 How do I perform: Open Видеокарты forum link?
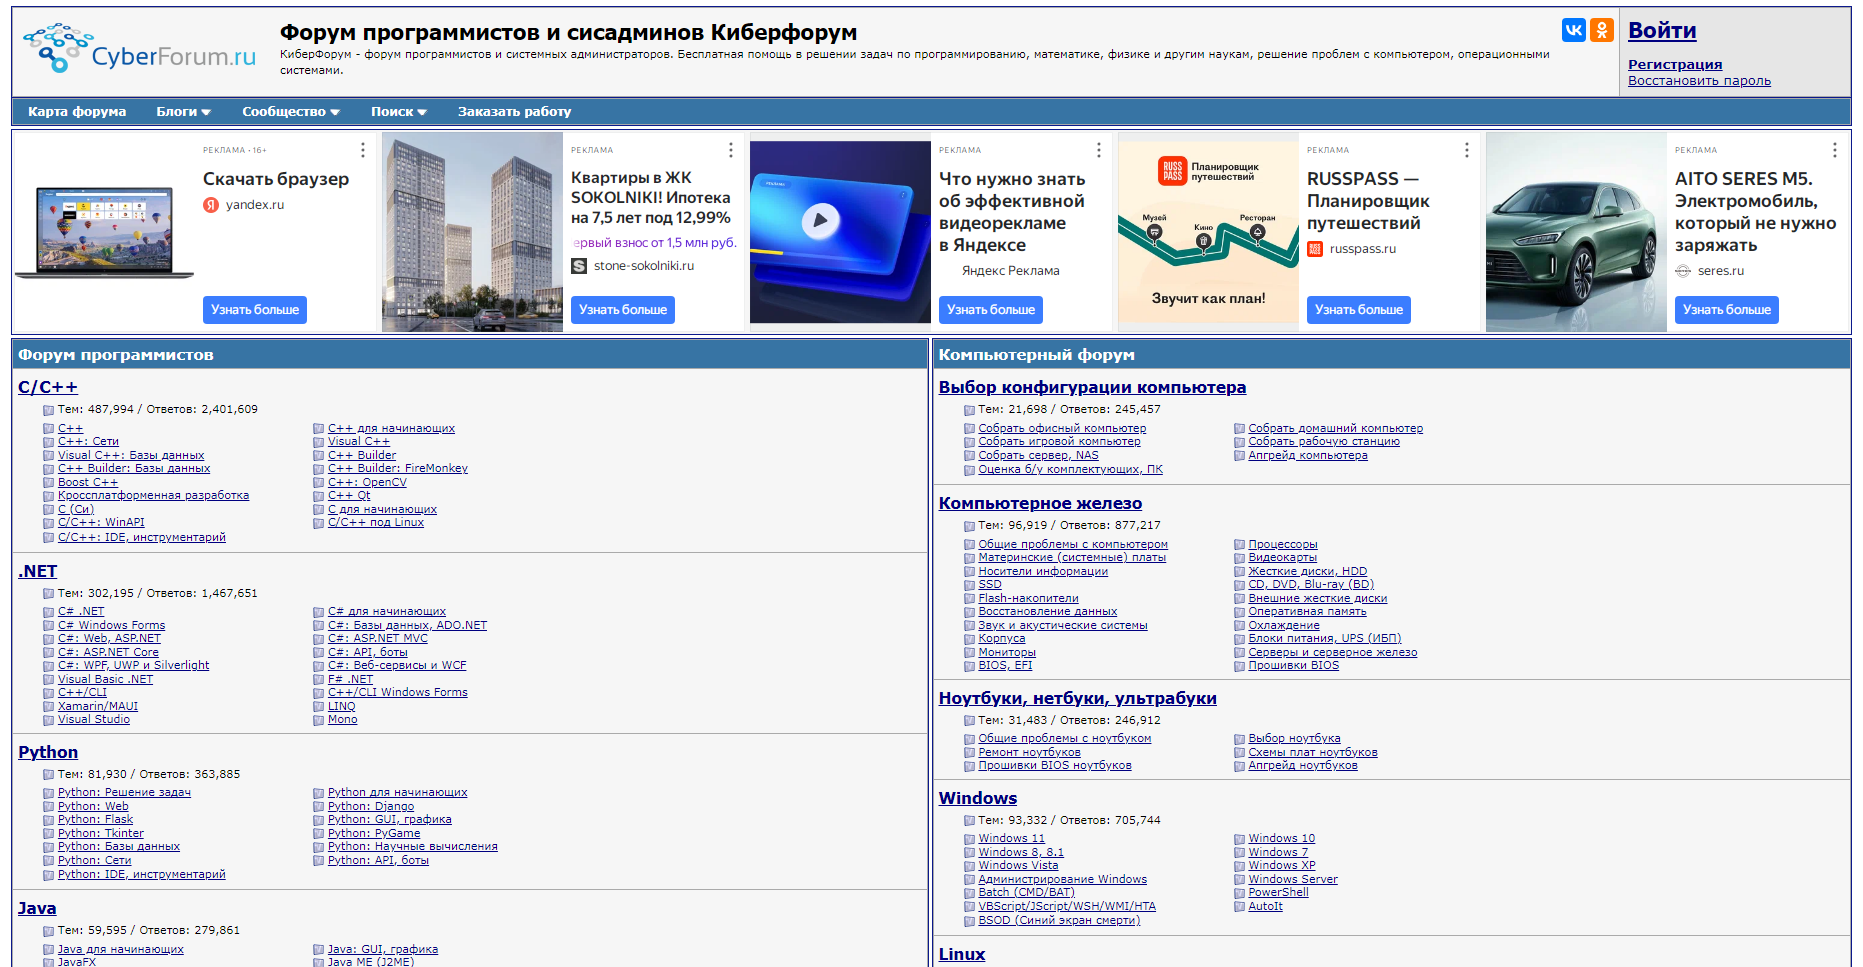(x=1283, y=558)
